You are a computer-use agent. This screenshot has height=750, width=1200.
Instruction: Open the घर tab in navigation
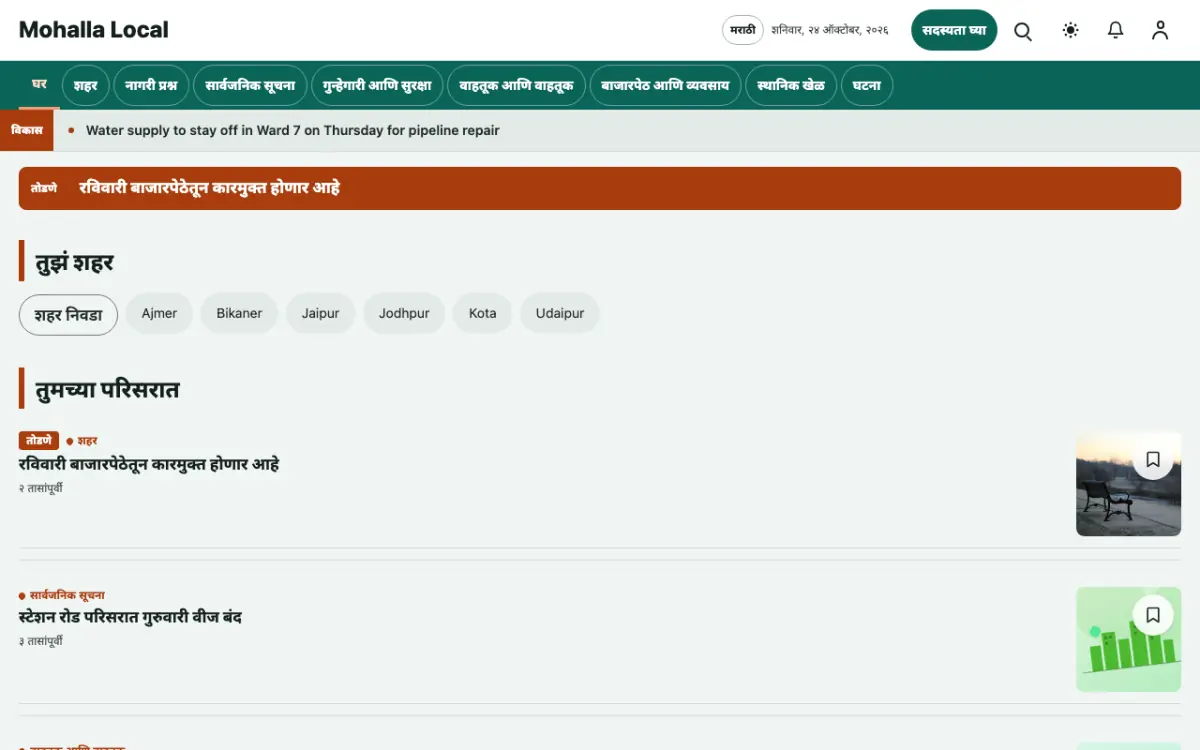[x=40, y=85]
